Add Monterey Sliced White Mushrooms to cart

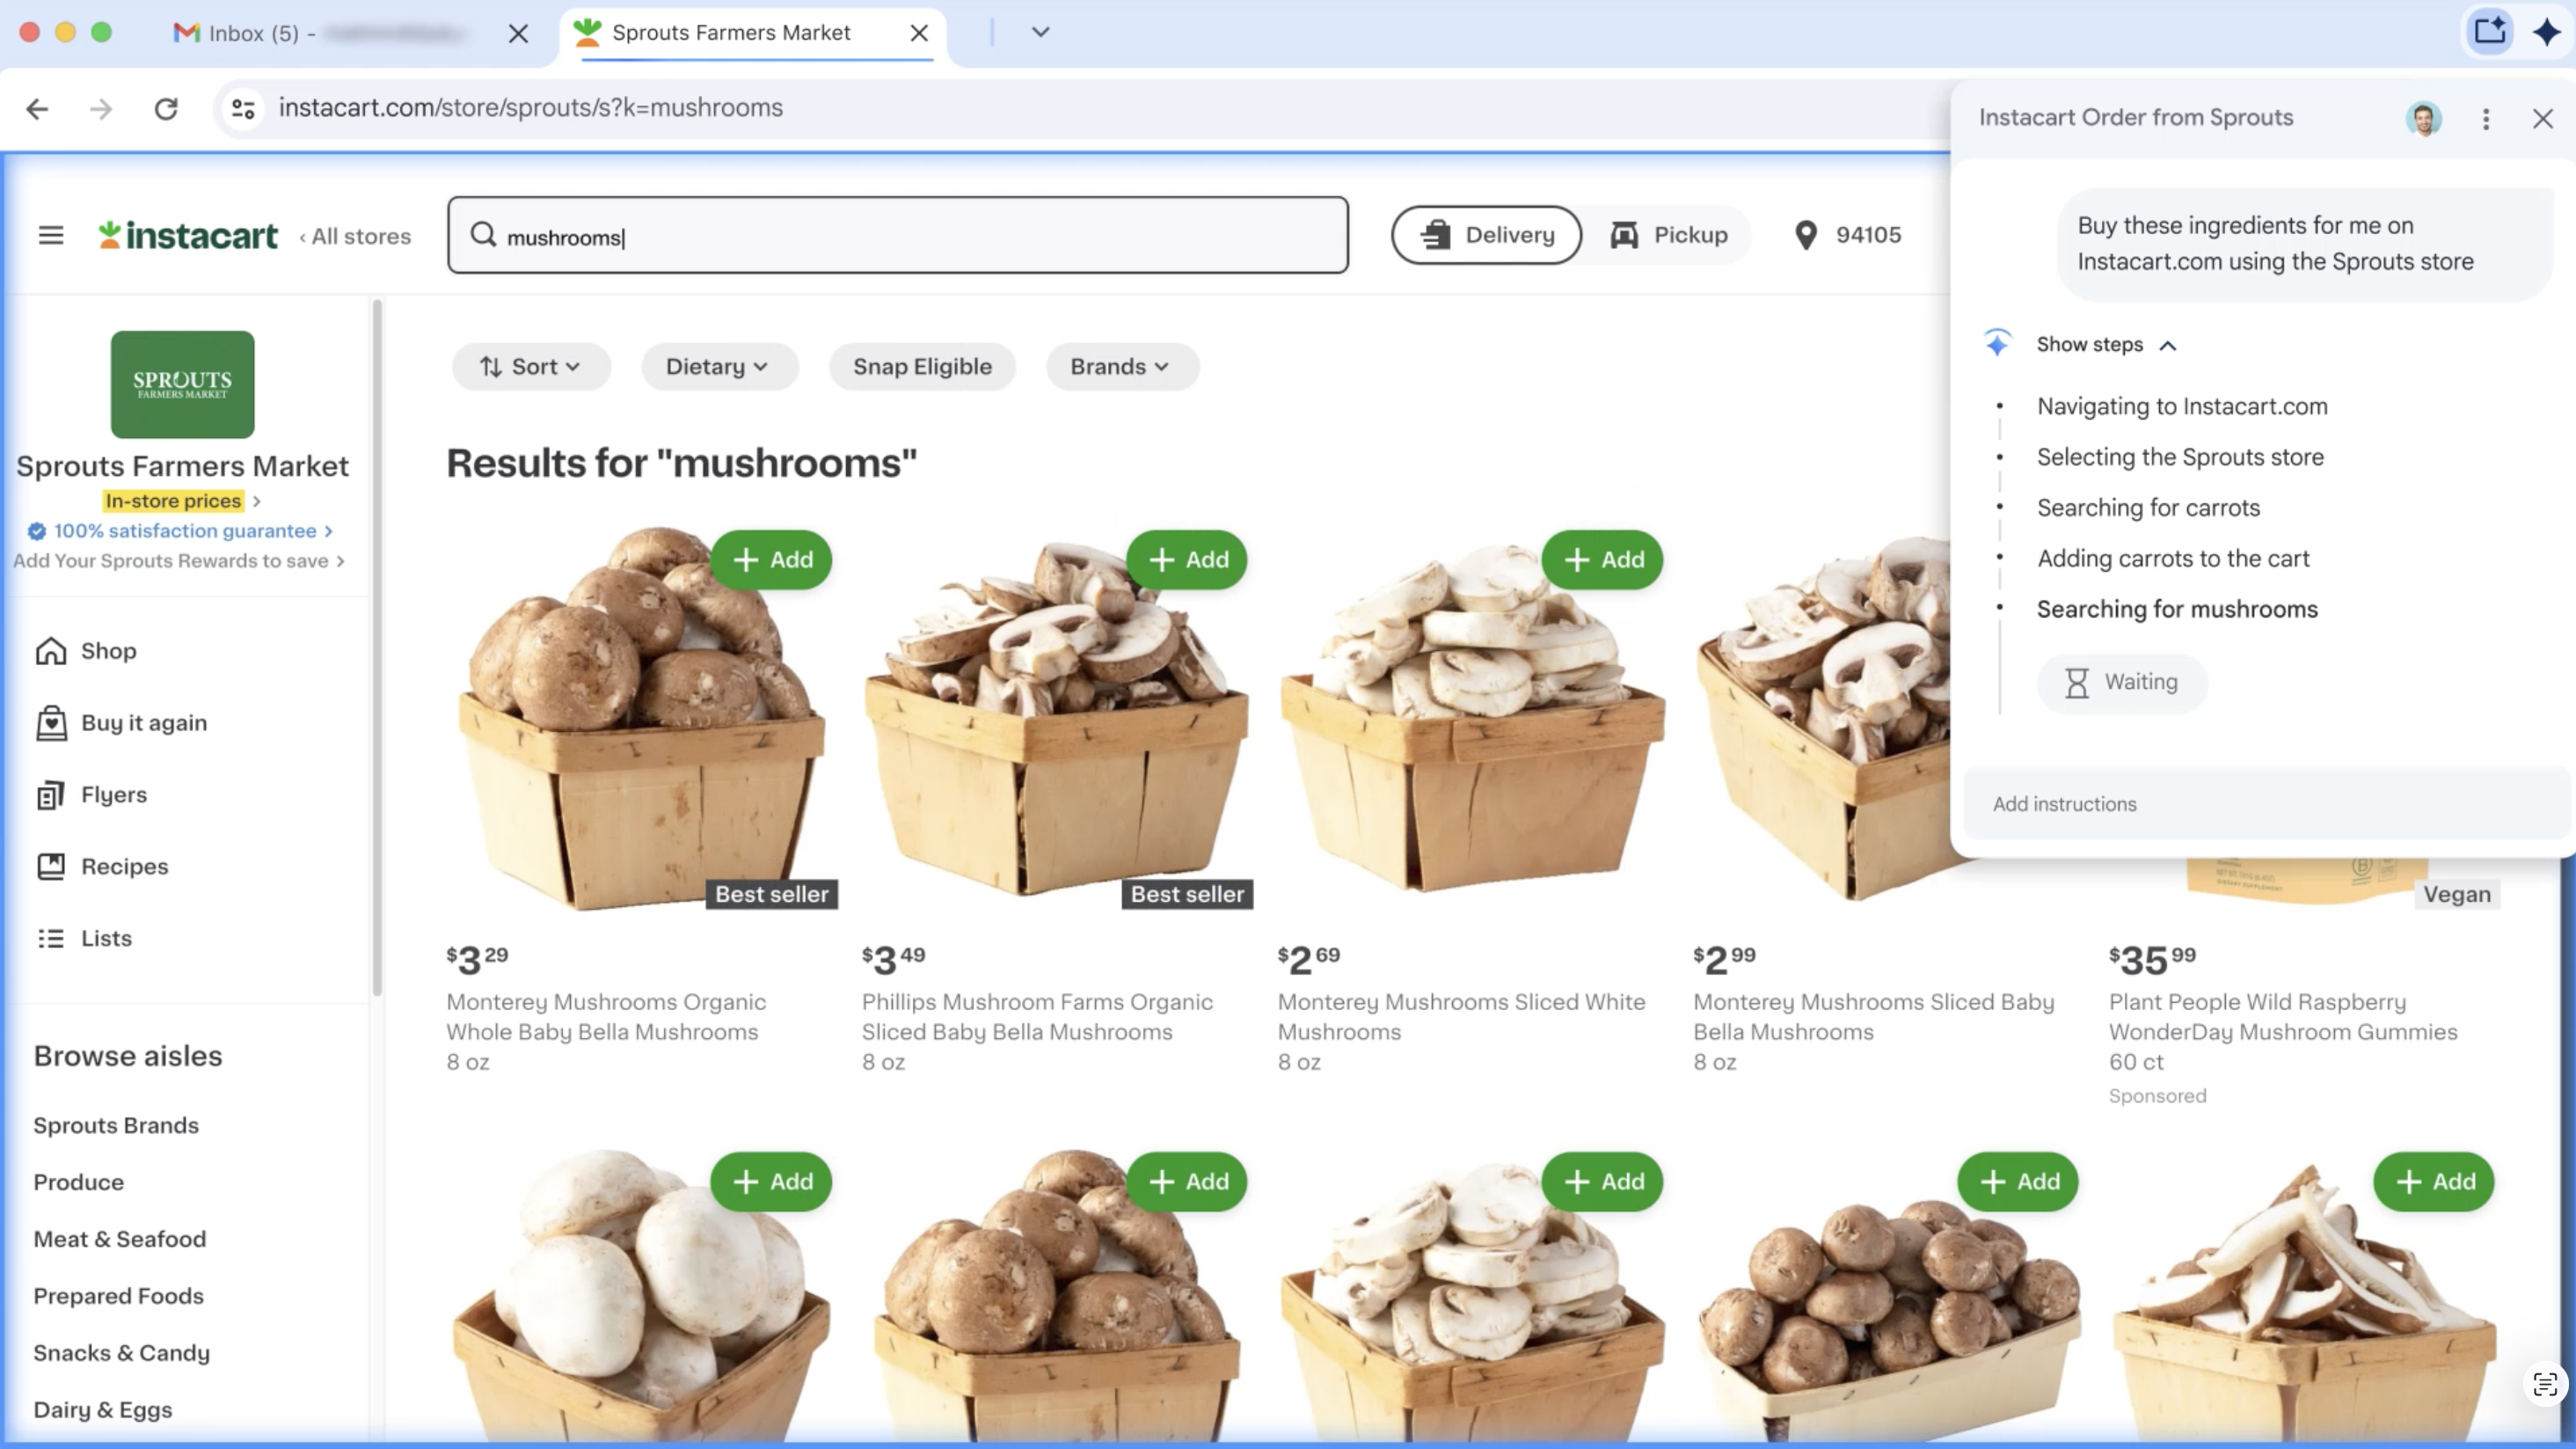click(1602, 560)
